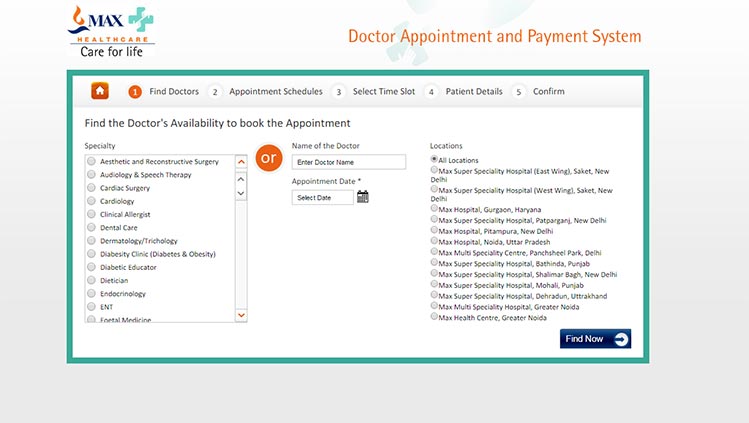Click the specialty list scrollbar track
Image resolution: width=749 pixels, height=423 pixels.
click(241, 254)
